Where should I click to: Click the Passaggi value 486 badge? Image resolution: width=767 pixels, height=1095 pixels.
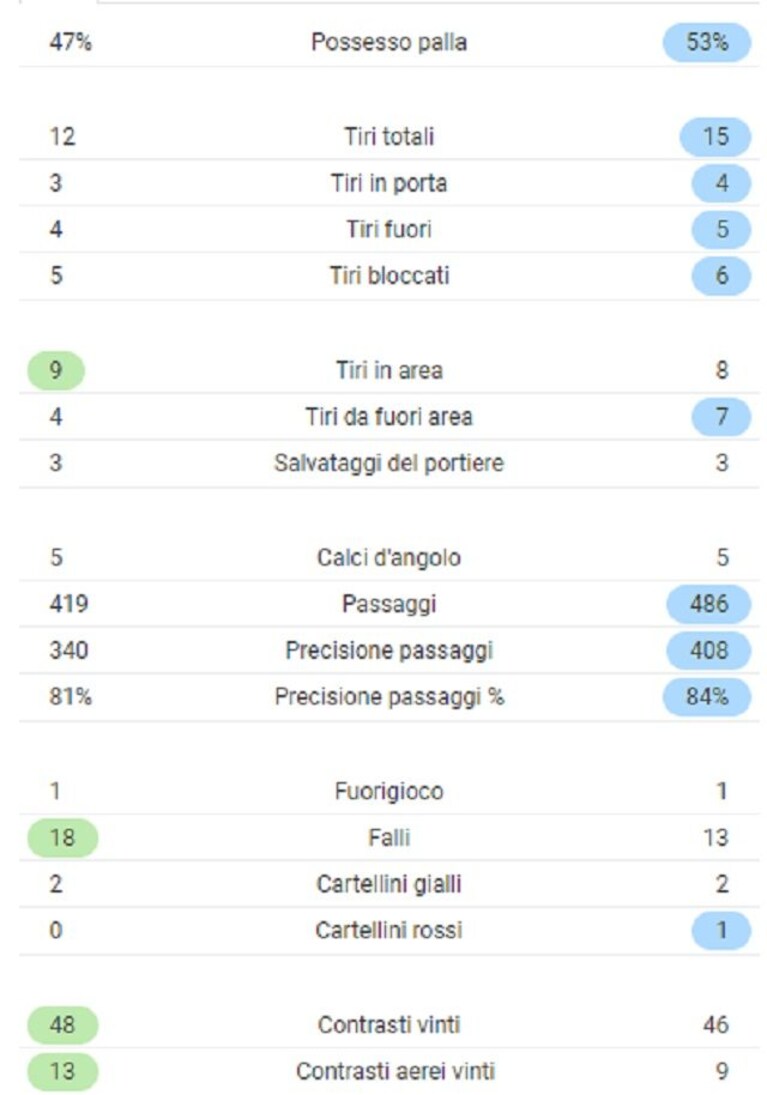708,604
